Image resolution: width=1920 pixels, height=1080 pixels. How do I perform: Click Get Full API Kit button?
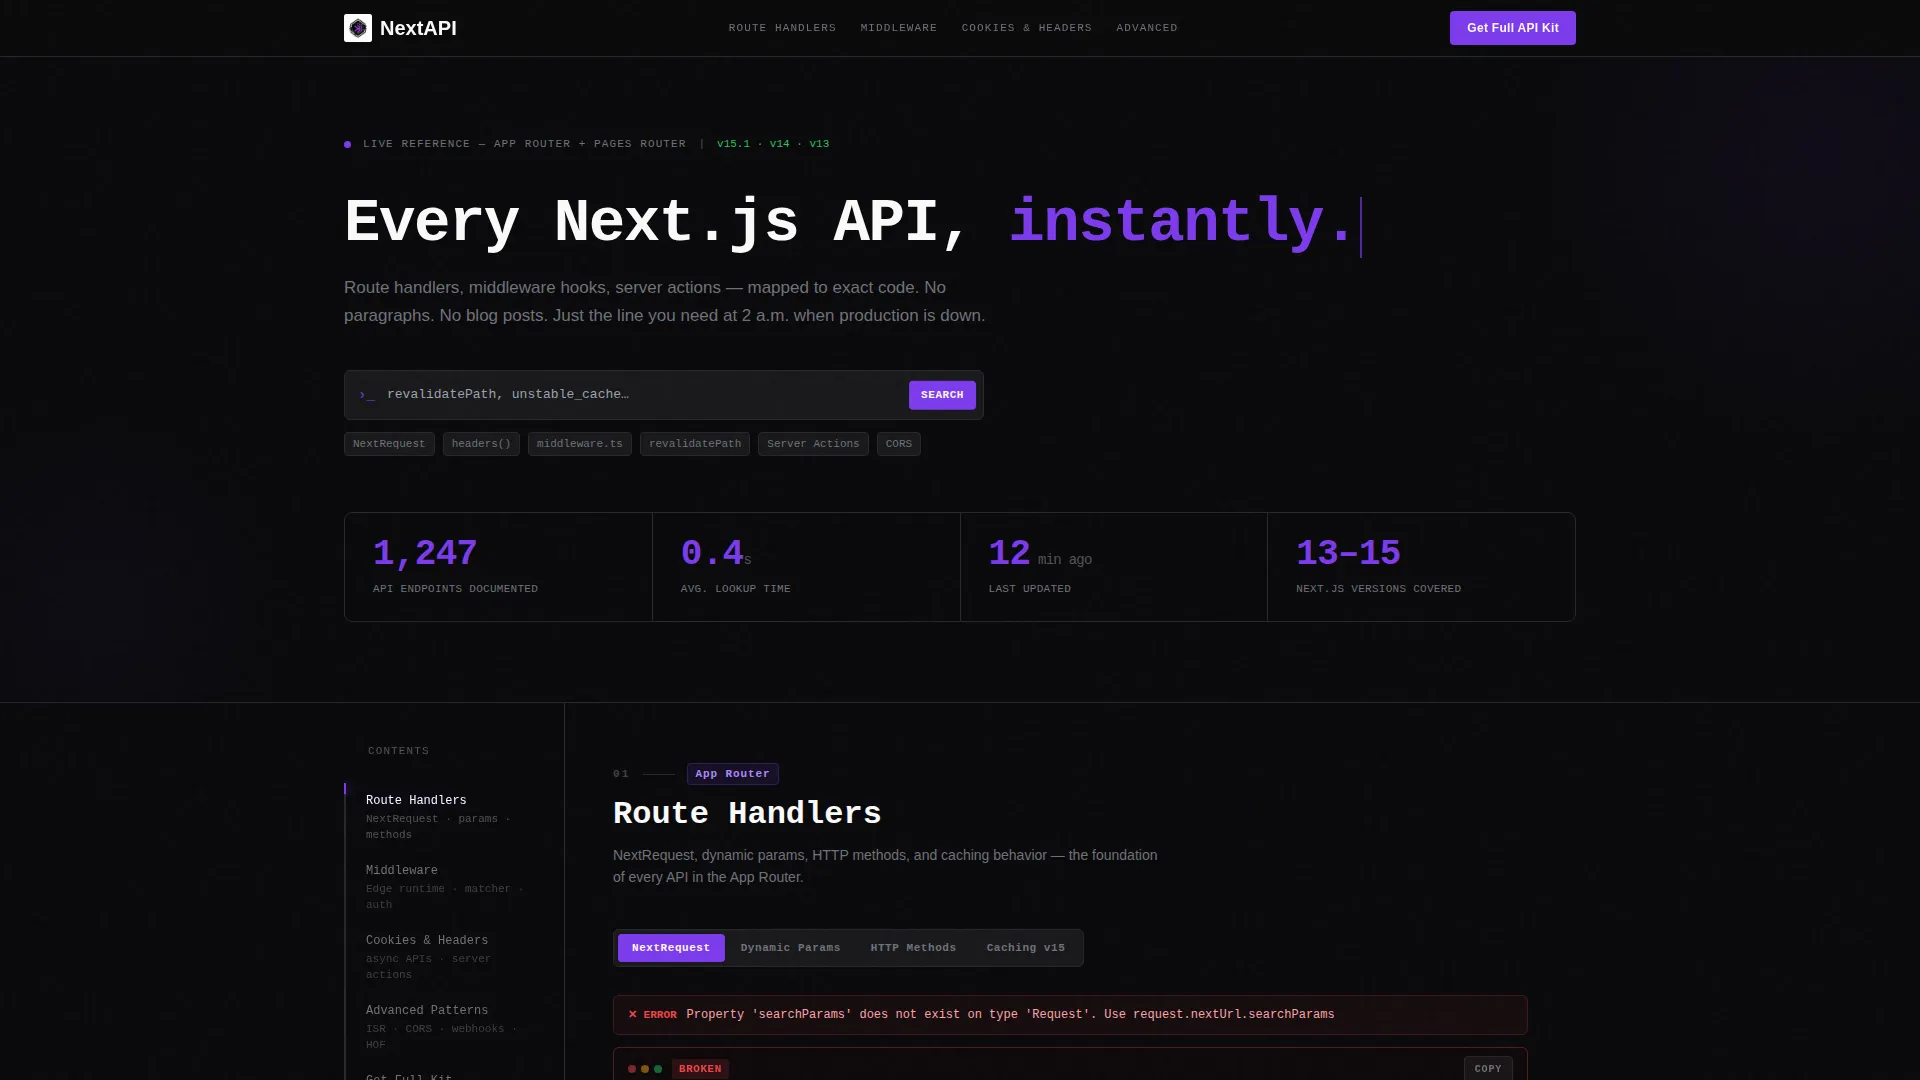1513,28
